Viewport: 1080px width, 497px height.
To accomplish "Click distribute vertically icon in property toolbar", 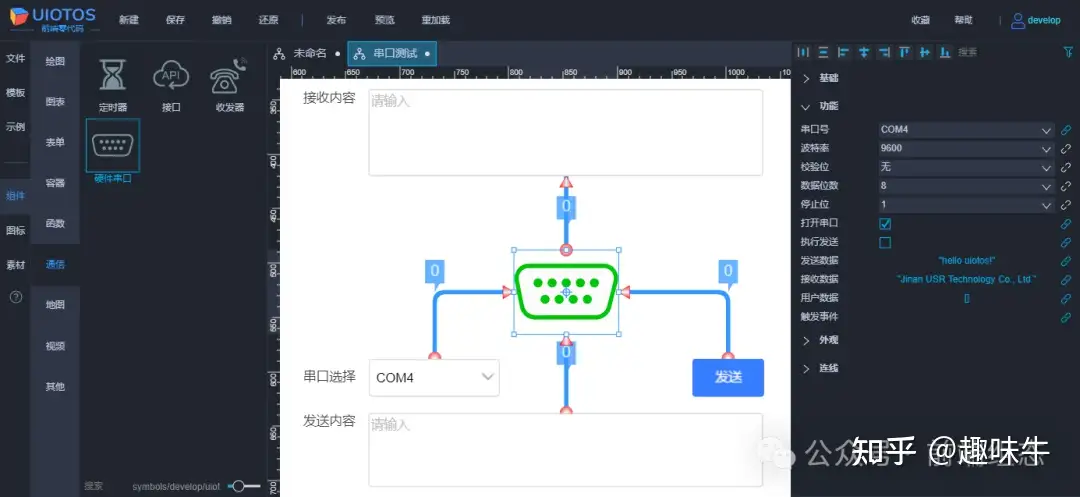I will (x=823, y=52).
